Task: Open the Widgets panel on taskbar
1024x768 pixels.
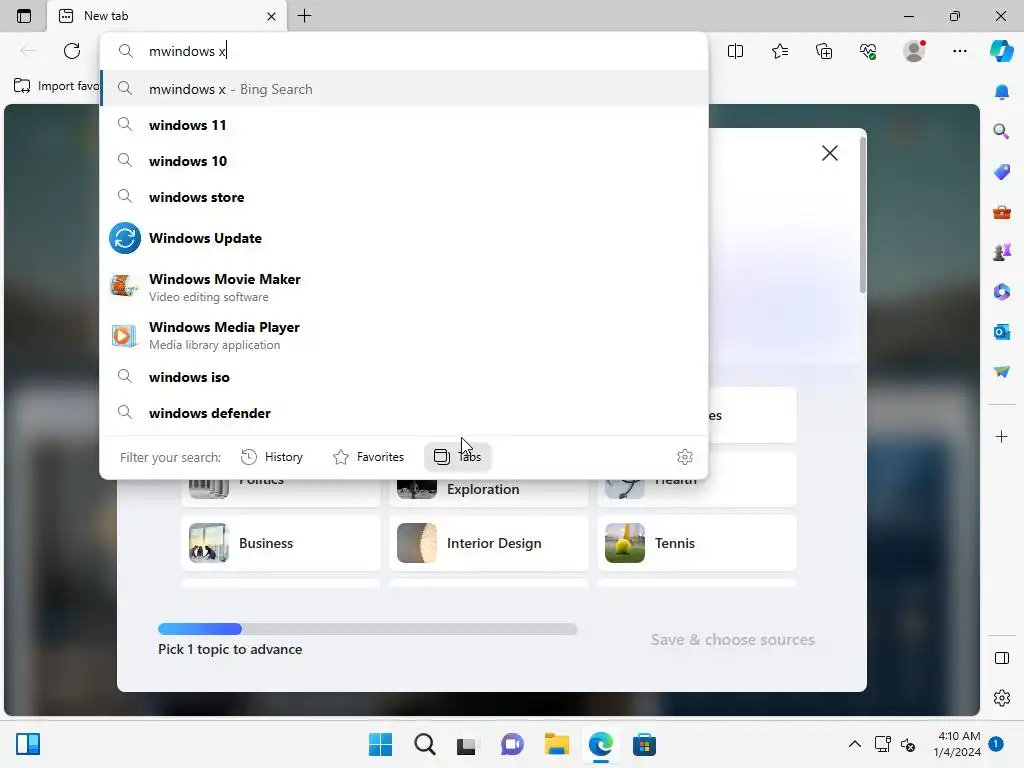Action: point(28,744)
